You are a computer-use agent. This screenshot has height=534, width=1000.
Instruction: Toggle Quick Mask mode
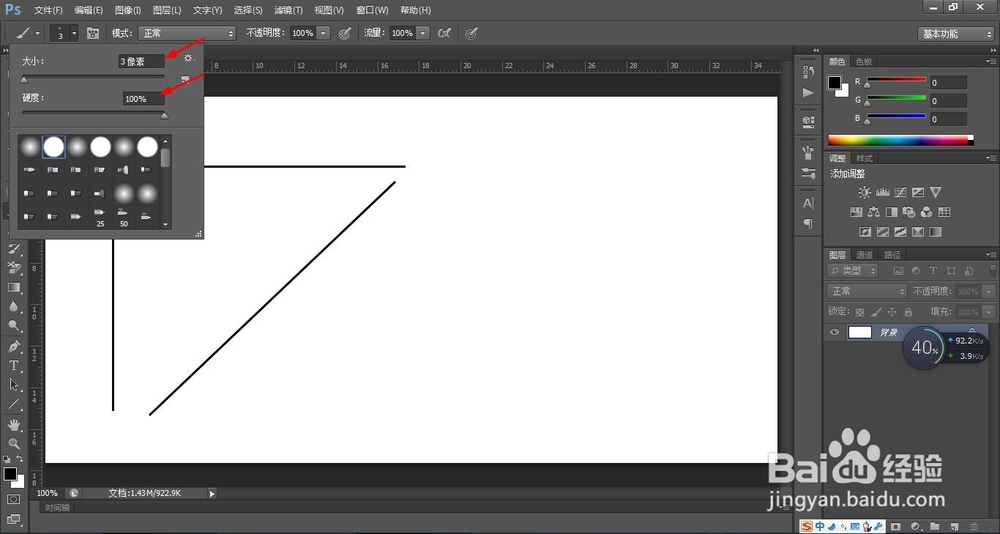coord(14,499)
